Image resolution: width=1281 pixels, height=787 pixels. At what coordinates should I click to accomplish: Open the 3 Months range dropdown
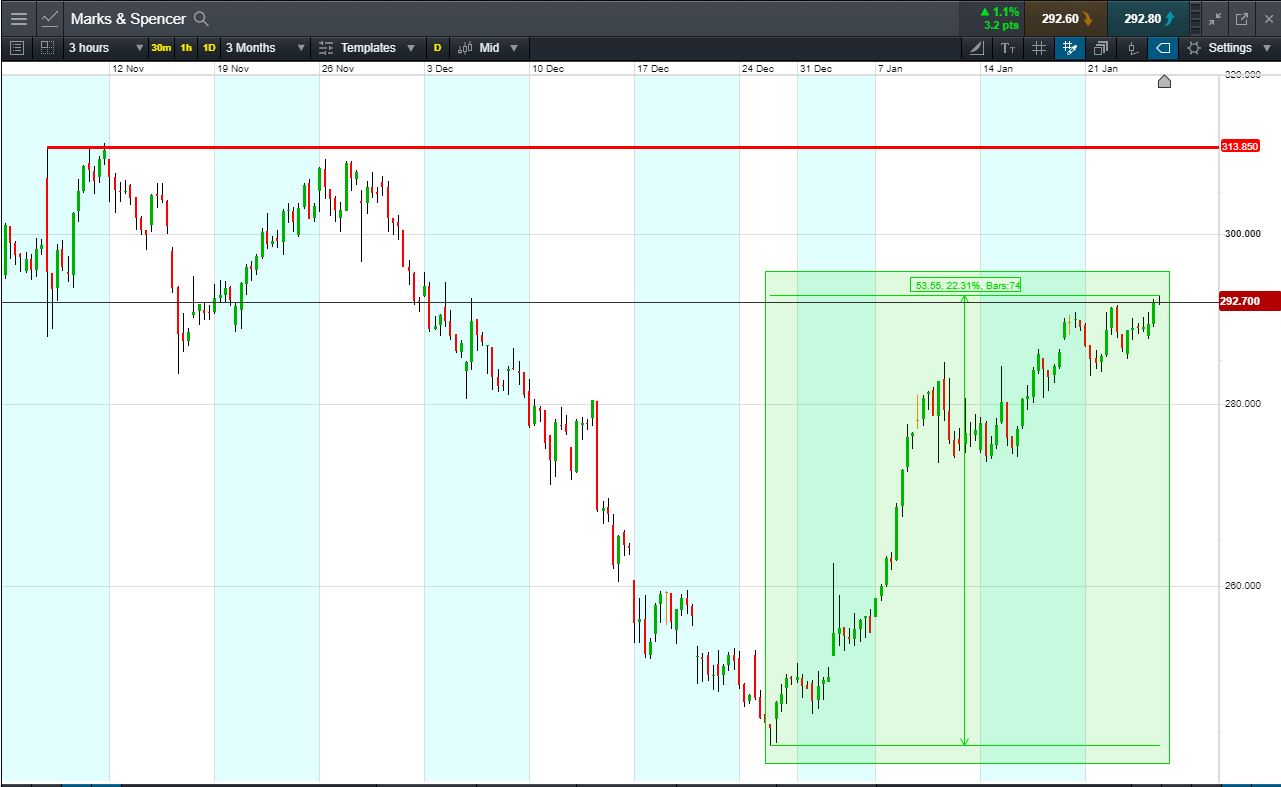265,47
